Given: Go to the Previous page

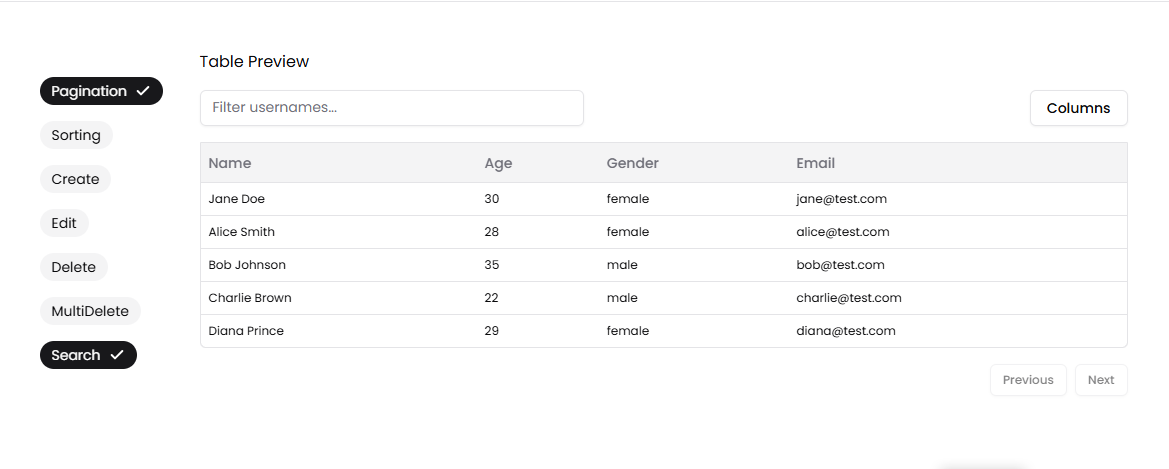Looking at the screenshot, I should 1027,380.
